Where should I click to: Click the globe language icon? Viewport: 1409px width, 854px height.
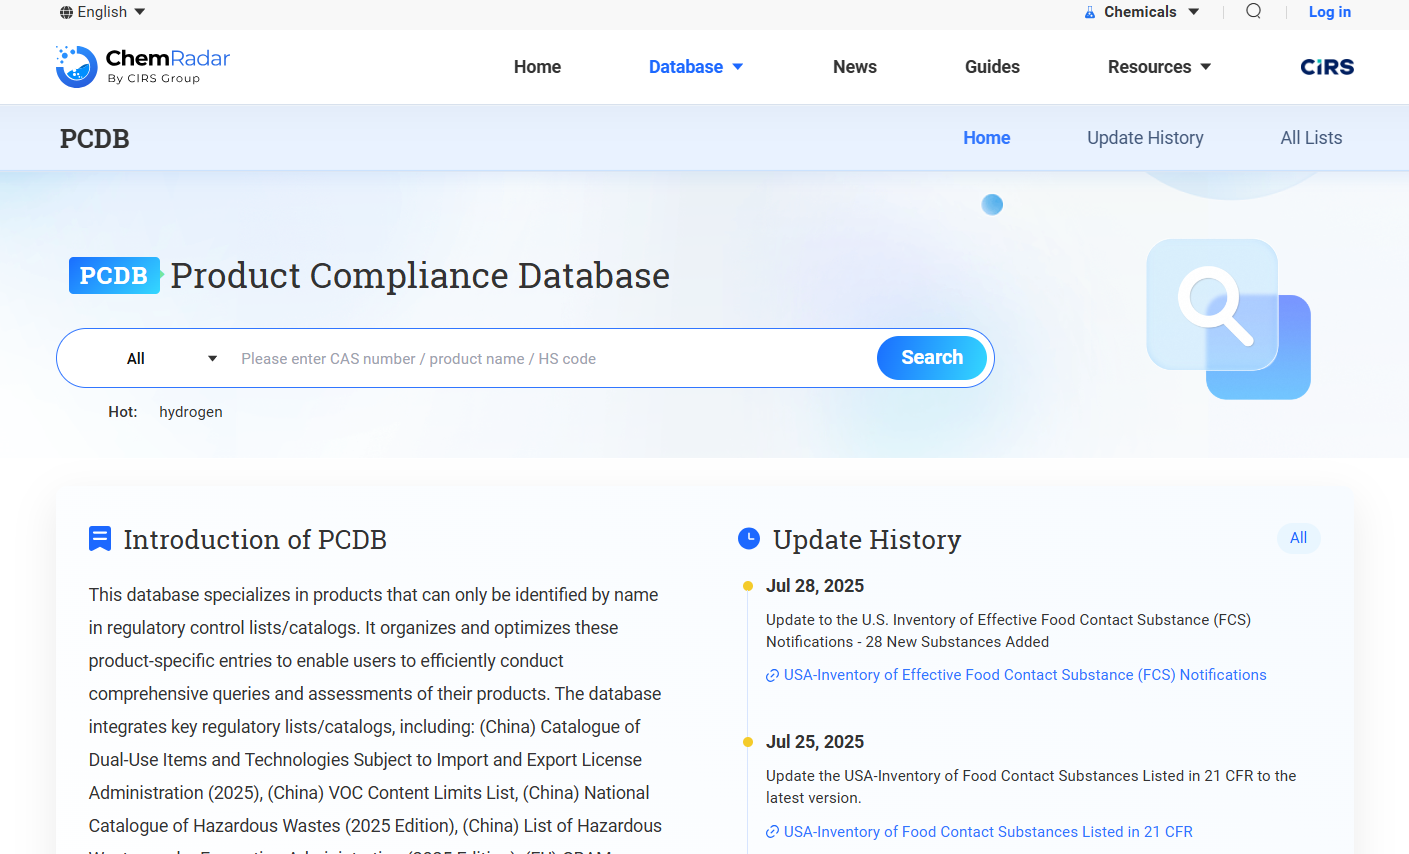(x=66, y=12)
